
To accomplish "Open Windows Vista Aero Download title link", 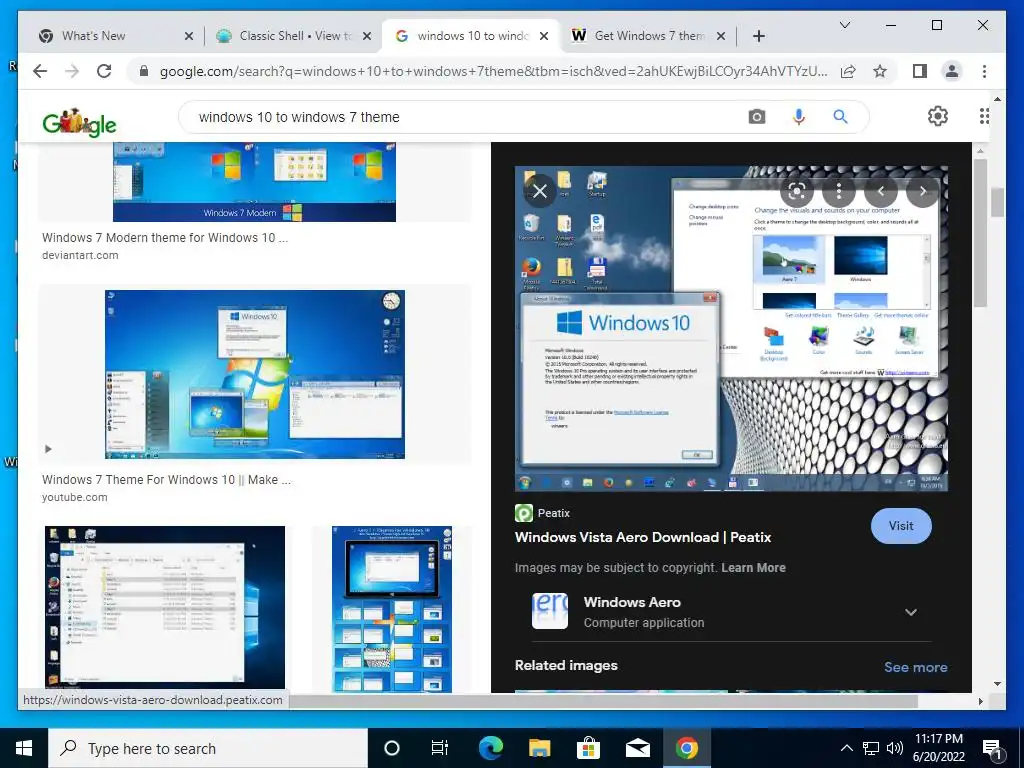I will click(x=643, y=537).
